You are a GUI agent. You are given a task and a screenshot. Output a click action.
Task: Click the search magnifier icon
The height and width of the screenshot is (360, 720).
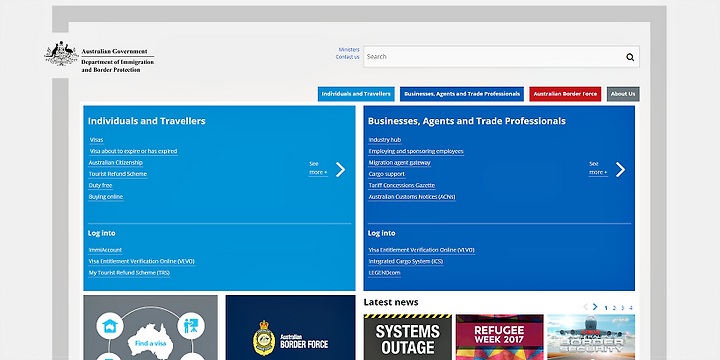click(630, 57)
